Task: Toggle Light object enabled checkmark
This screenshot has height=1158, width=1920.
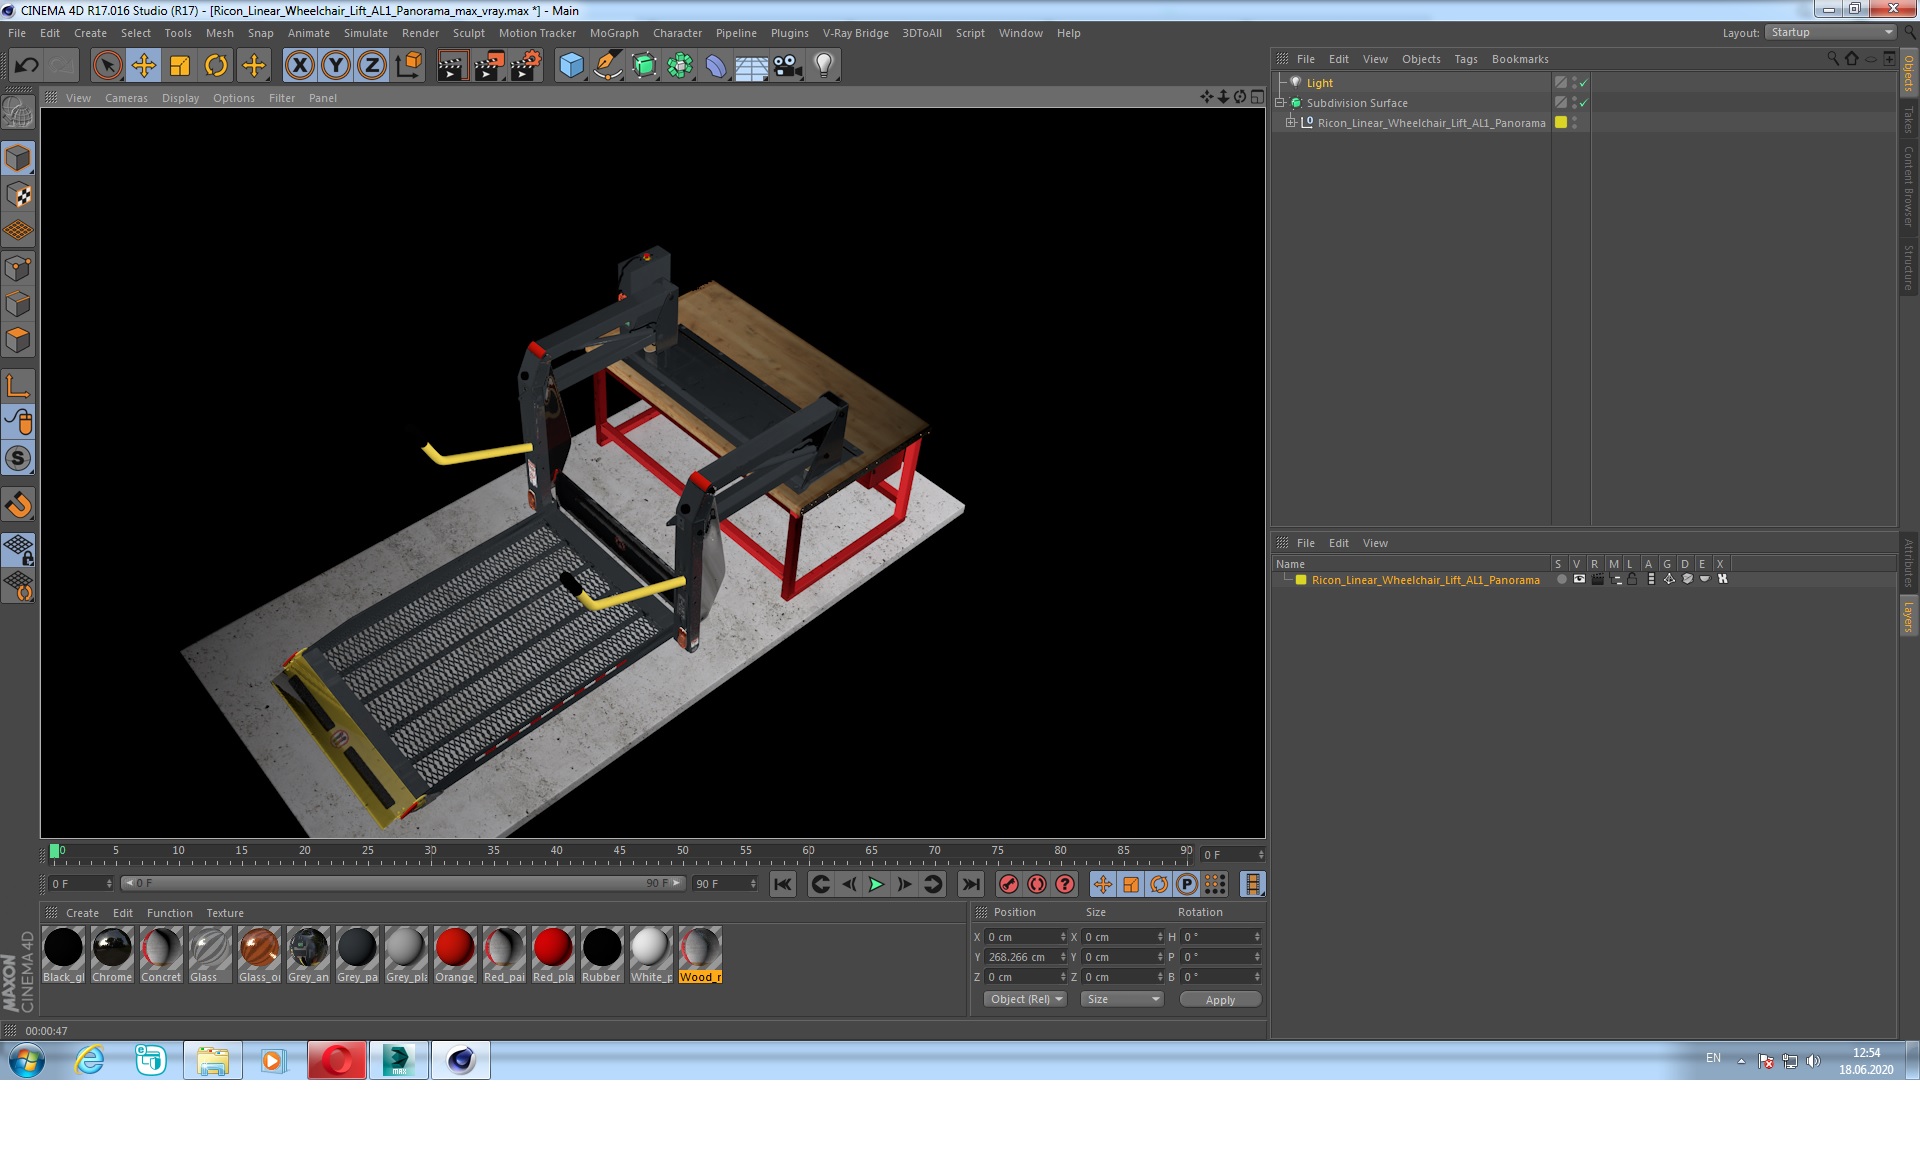Action: click(1583, 83)
